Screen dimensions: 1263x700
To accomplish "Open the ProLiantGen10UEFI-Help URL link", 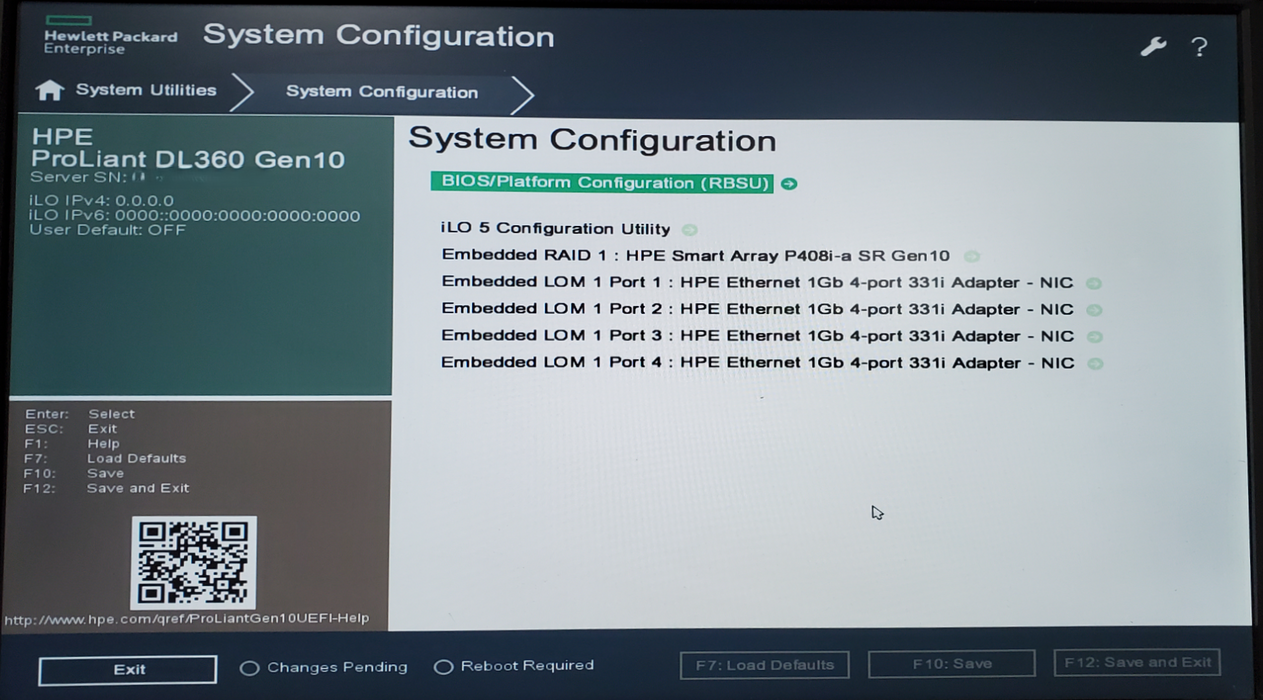I will [x=187, y=619].
